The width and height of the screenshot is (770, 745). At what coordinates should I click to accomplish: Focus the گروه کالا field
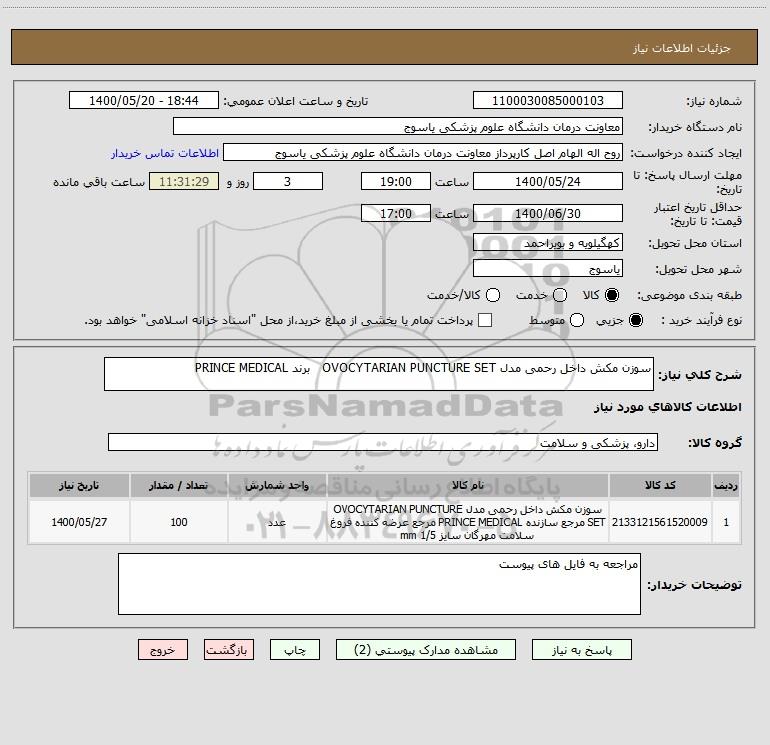coord(382,442)
